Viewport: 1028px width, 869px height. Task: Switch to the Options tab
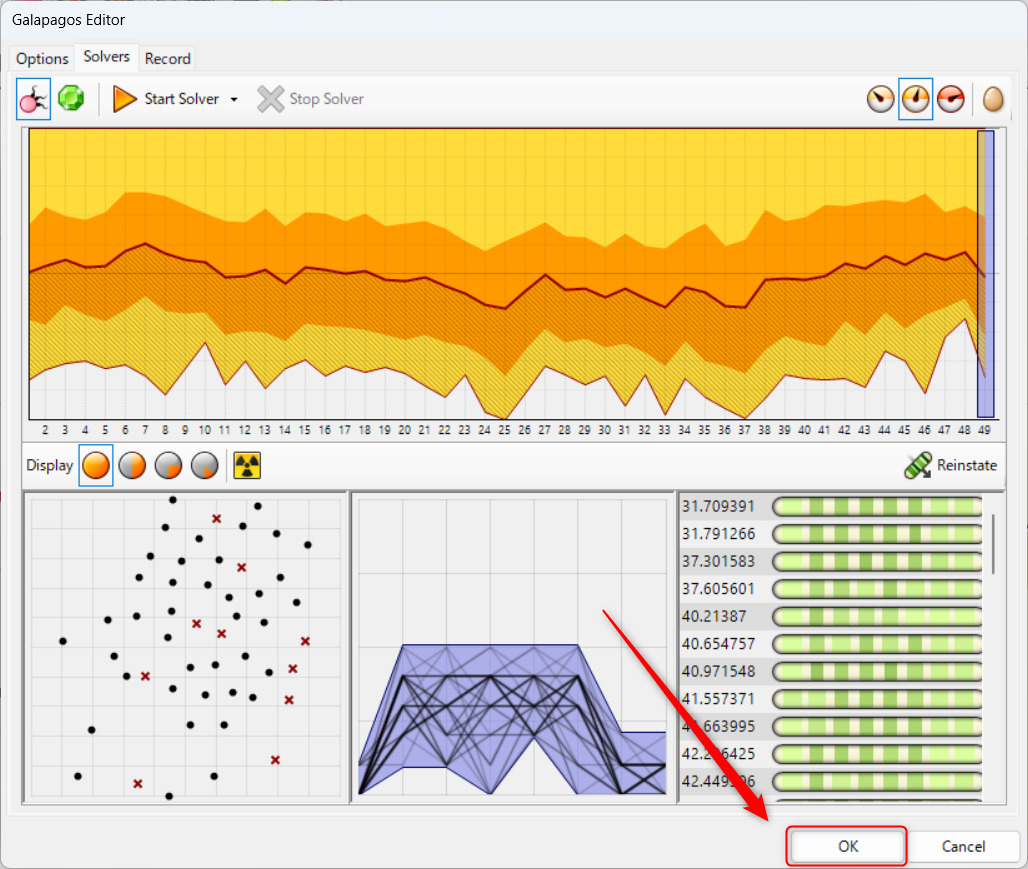pos(41,58)
